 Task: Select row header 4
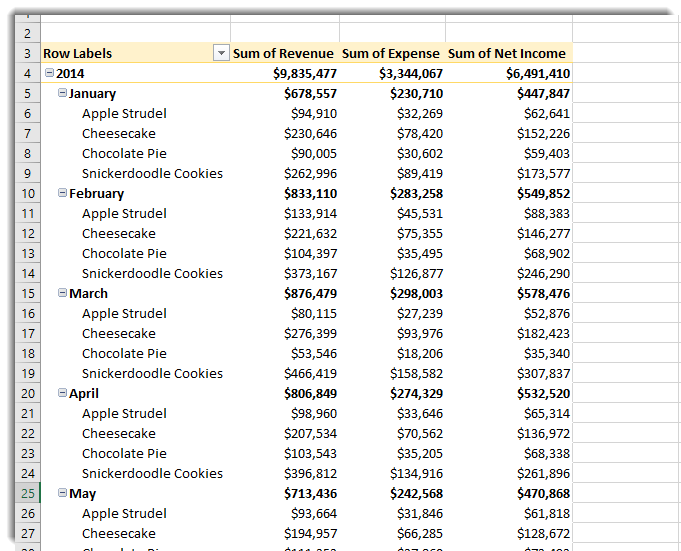click(27, 73)
